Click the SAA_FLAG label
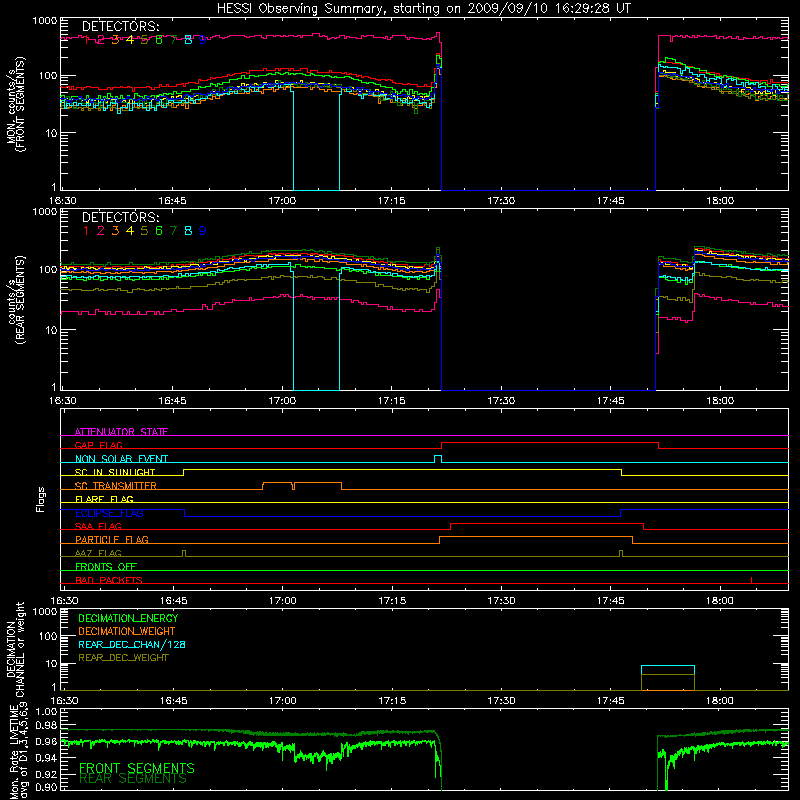 [98, 526]
